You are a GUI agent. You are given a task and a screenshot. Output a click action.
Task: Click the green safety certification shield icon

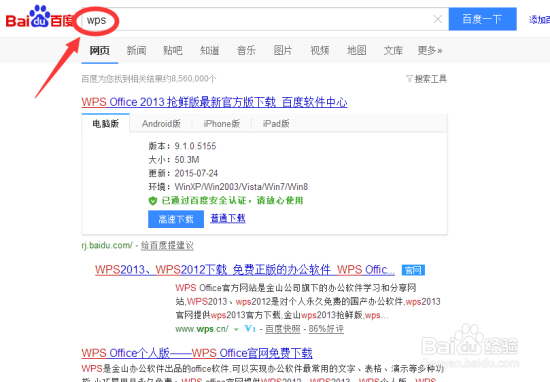[x=153, y=201]
